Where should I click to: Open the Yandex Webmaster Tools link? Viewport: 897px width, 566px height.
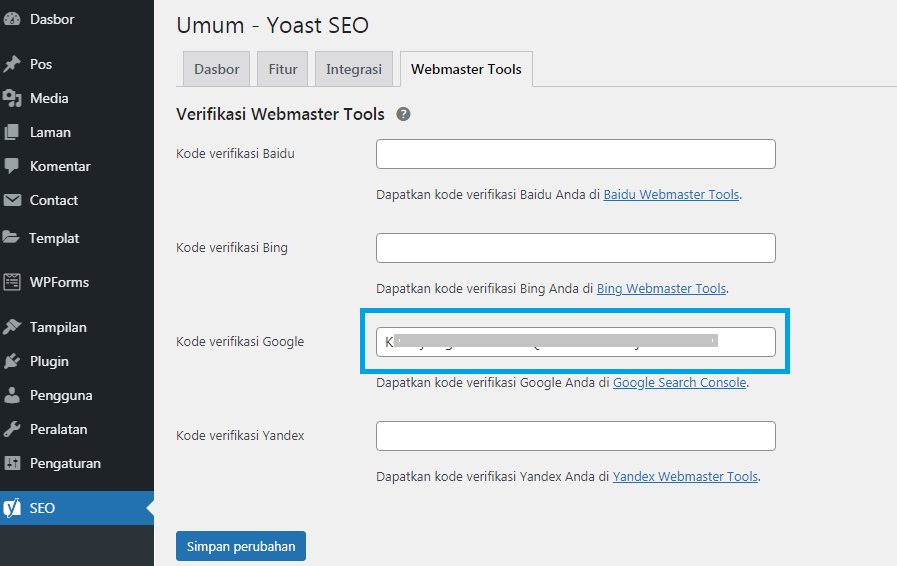[685, 476]
